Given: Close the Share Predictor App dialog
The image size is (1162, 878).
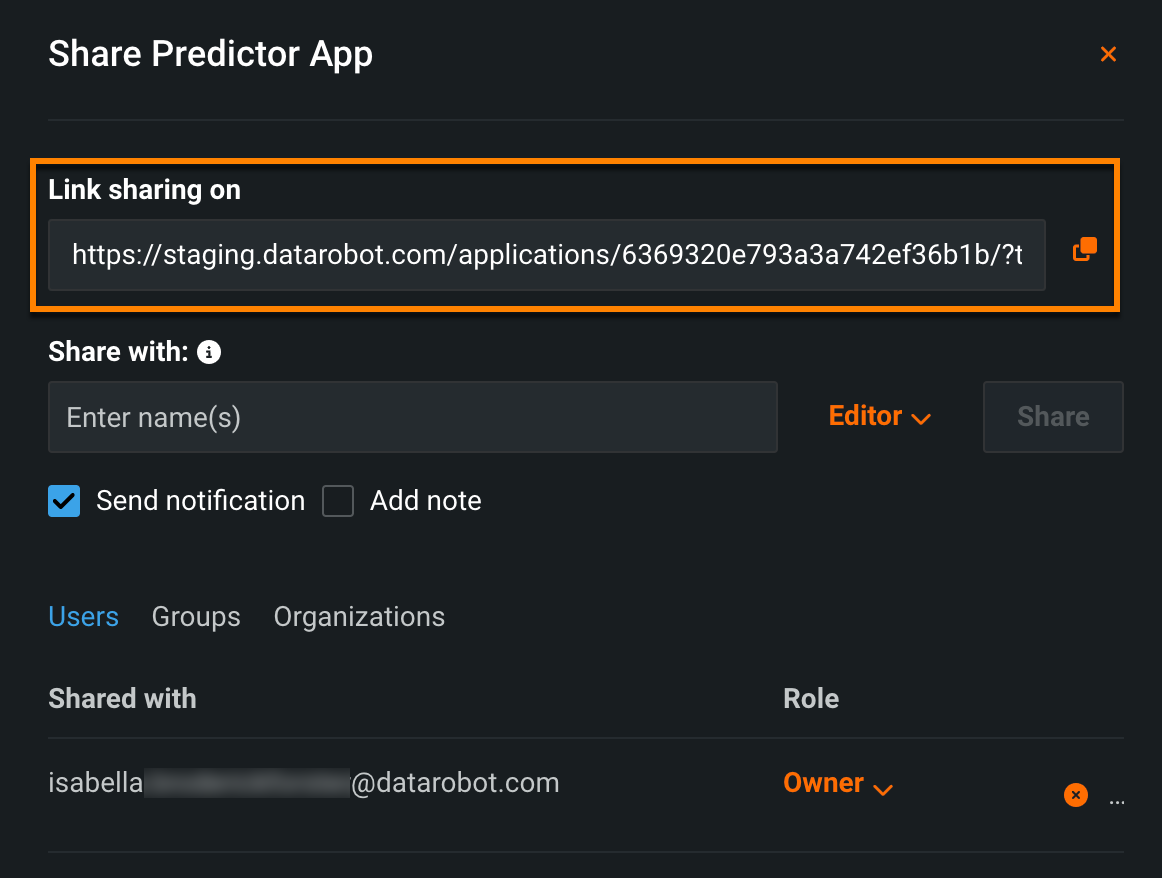Looking at the screenshot, I should (x=1108, y=54).
